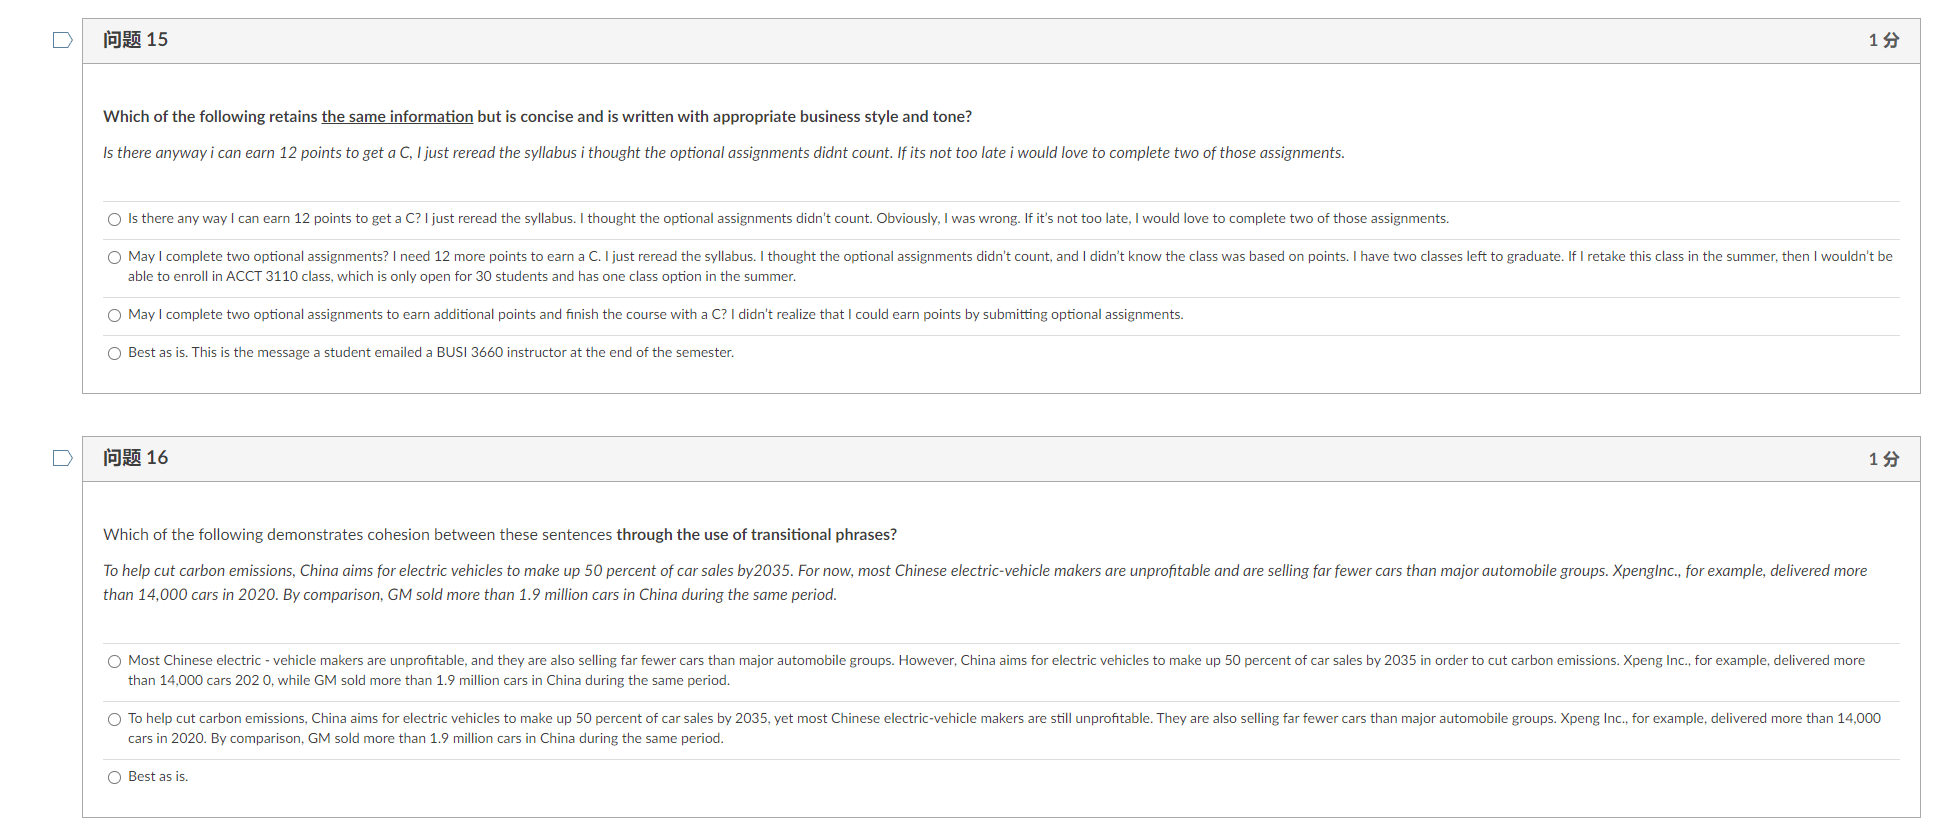The height and width of the screenshot is (833, 1938).
Task: Click the 1 分 score label for question 16
Action: point(1883,459)
